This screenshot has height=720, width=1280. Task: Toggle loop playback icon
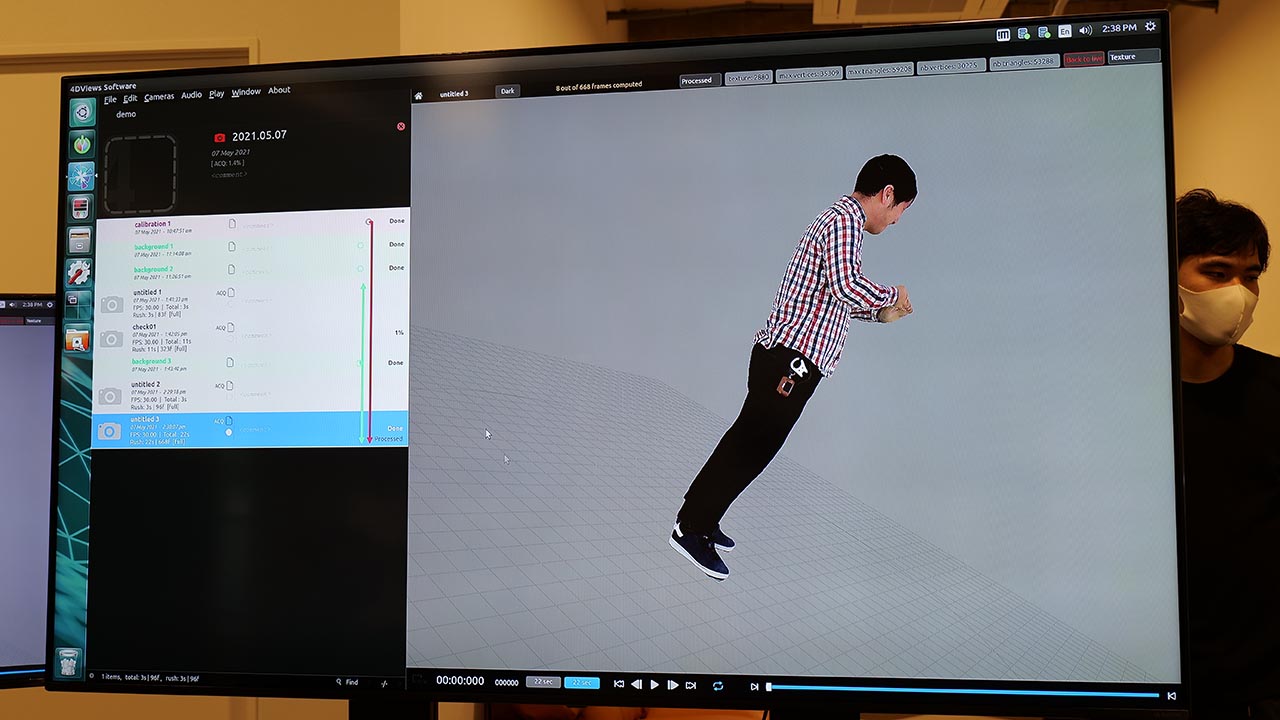(718, 685)
